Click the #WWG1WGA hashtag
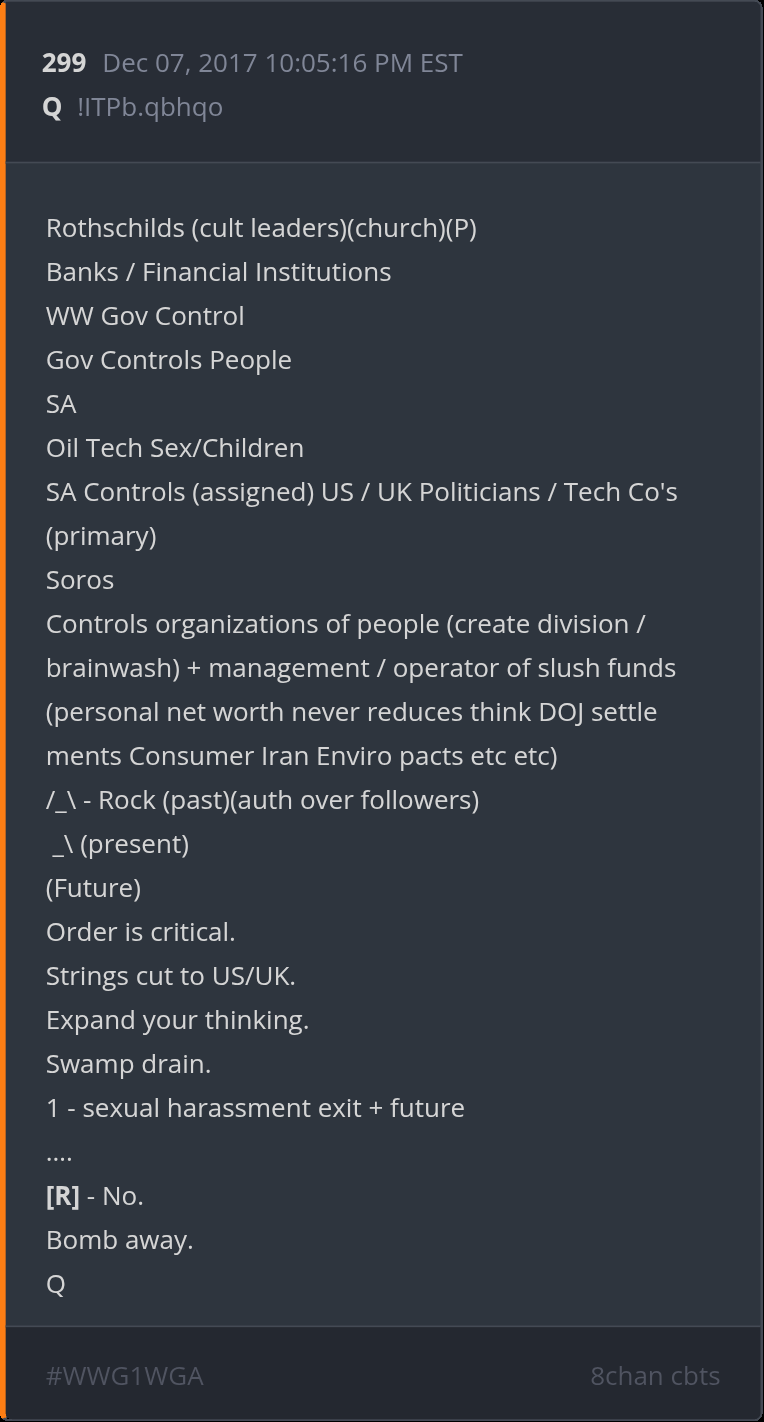The image size is (764, 1422). pyautogui.click(x=124, y=1376)
